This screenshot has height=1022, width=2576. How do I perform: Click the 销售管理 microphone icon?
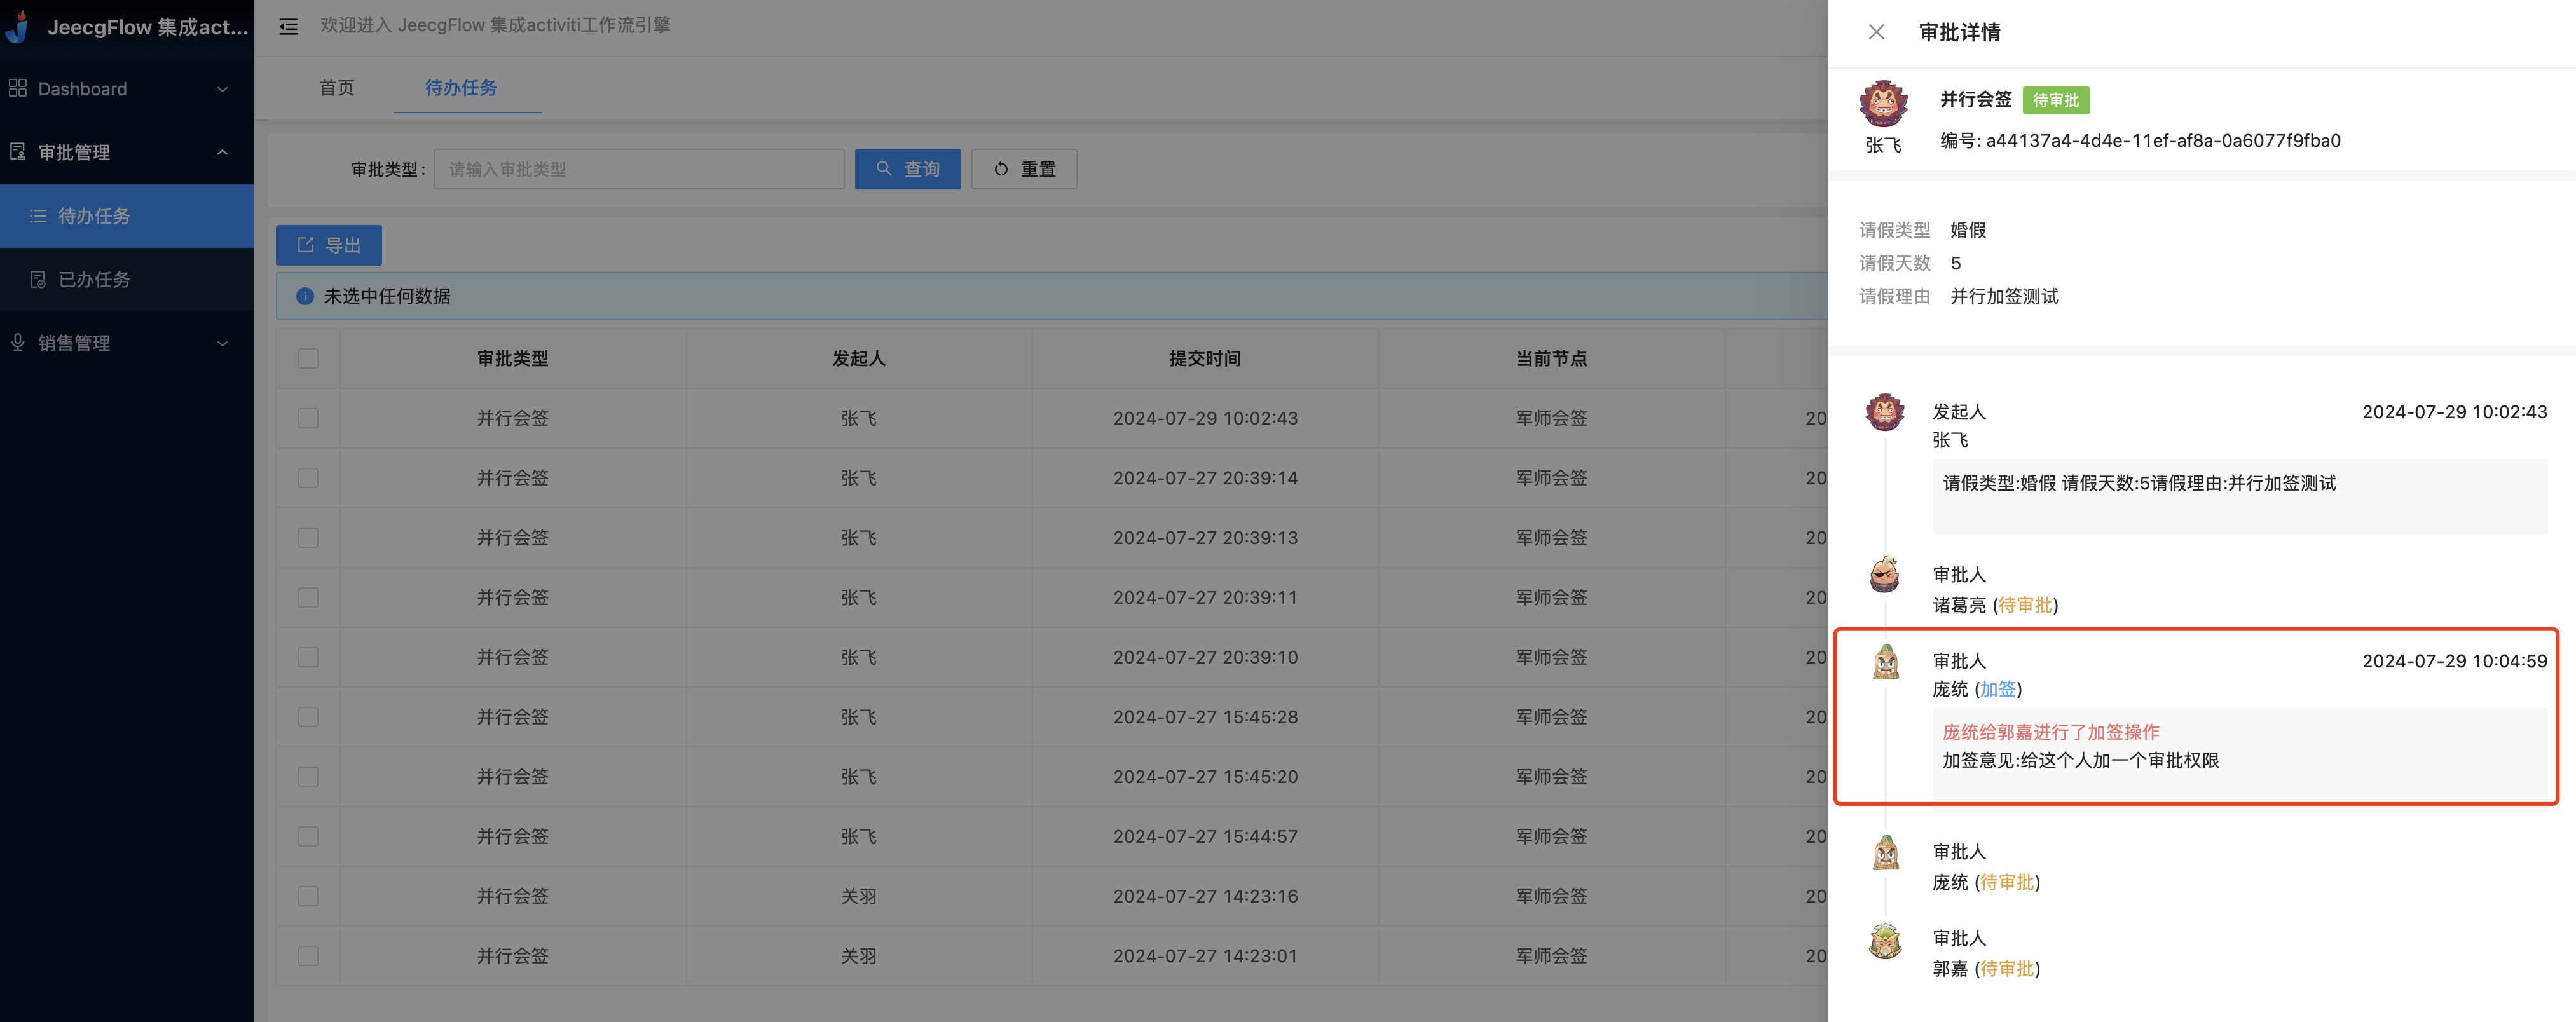tap(17, 343)
